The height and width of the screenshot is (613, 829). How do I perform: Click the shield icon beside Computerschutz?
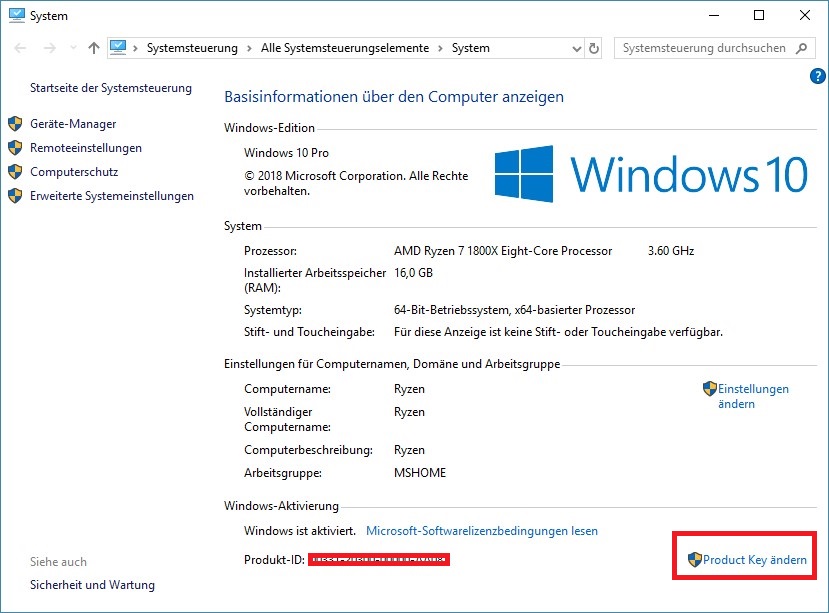point(15,172)
